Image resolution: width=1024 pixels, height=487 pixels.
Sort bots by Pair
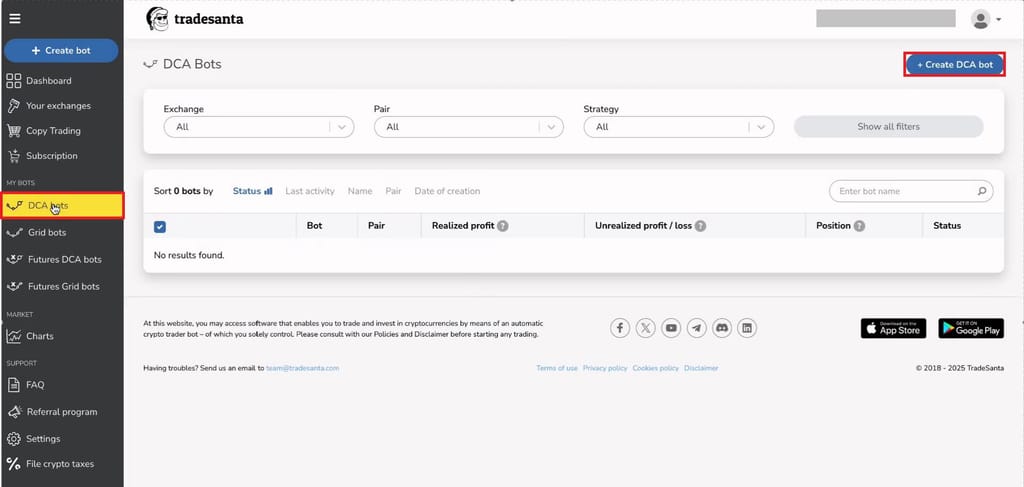[393, 191]
